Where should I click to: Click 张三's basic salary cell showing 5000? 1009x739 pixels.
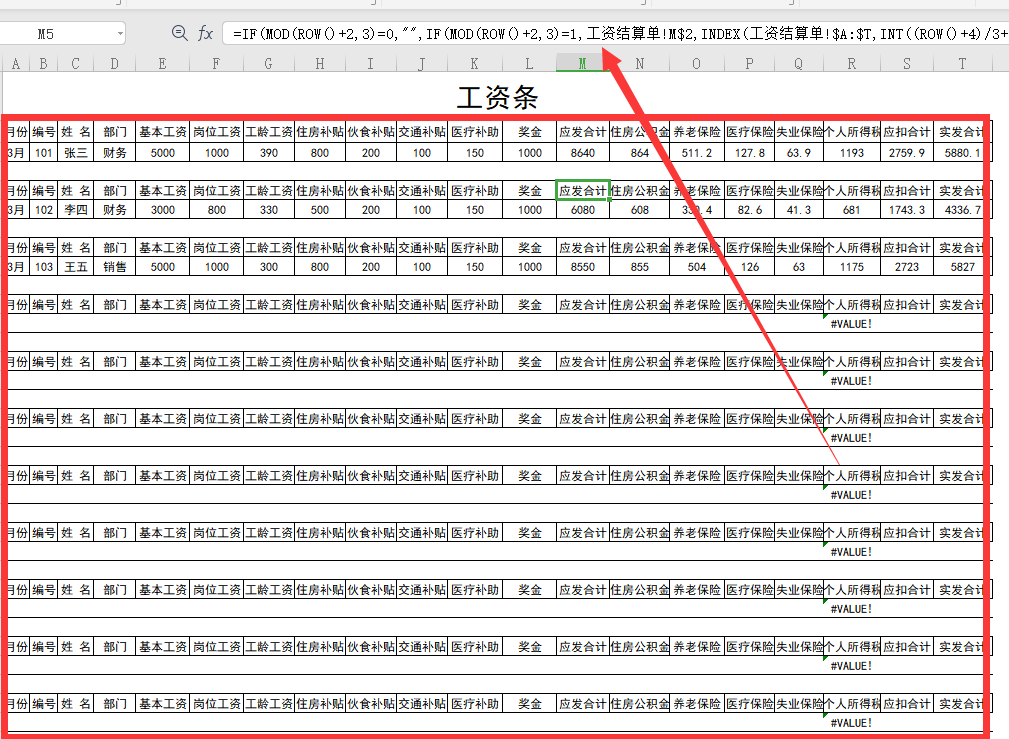pos(162,152)
